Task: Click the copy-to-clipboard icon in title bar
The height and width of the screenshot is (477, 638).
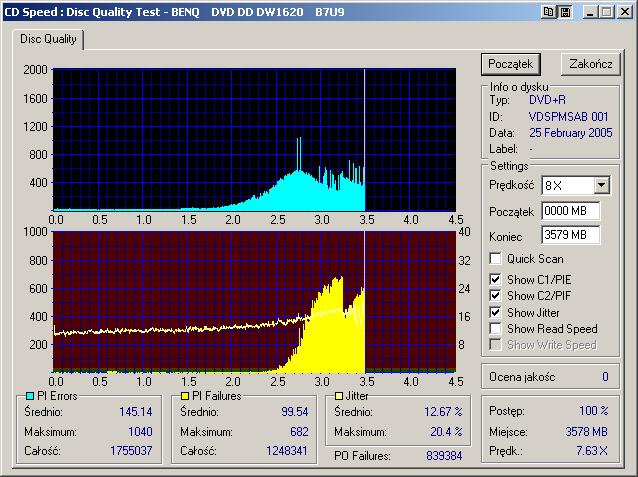Action: pyautogui.click(x=548, y=12)
